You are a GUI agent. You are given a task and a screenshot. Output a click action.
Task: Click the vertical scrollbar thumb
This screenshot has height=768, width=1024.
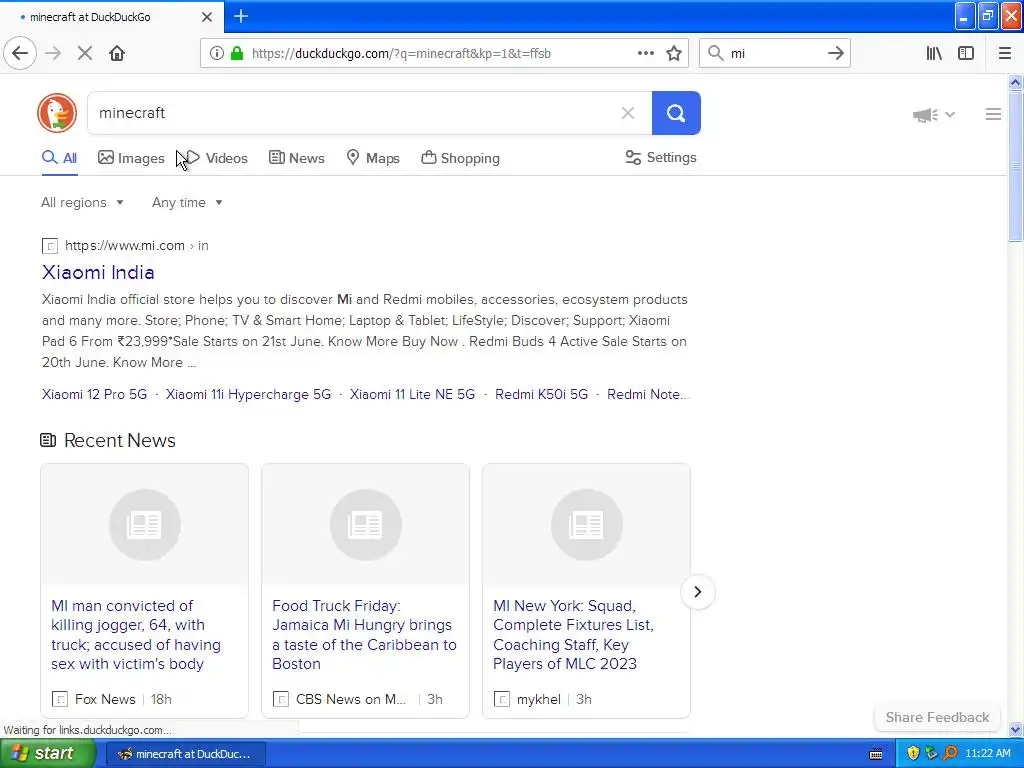[1015, 167]
